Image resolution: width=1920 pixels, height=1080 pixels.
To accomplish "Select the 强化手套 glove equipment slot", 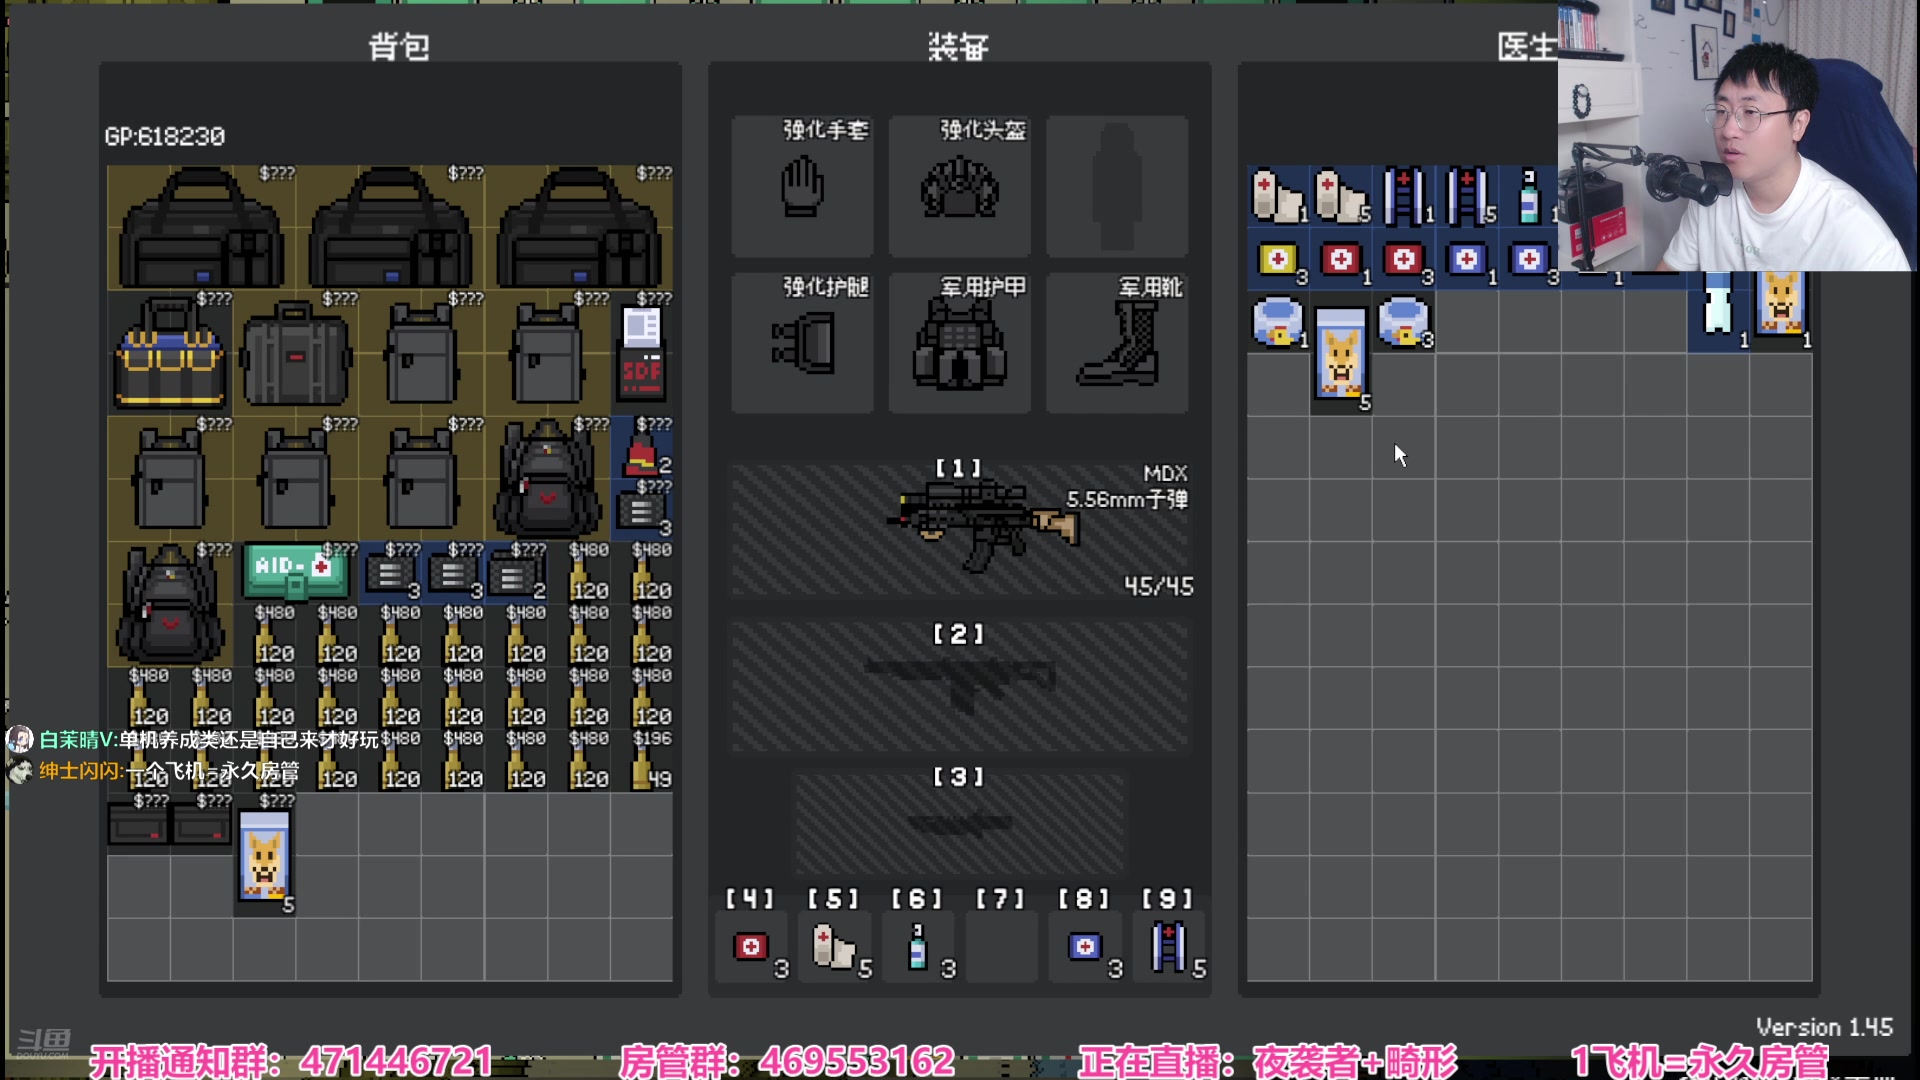I will (802, 186).
